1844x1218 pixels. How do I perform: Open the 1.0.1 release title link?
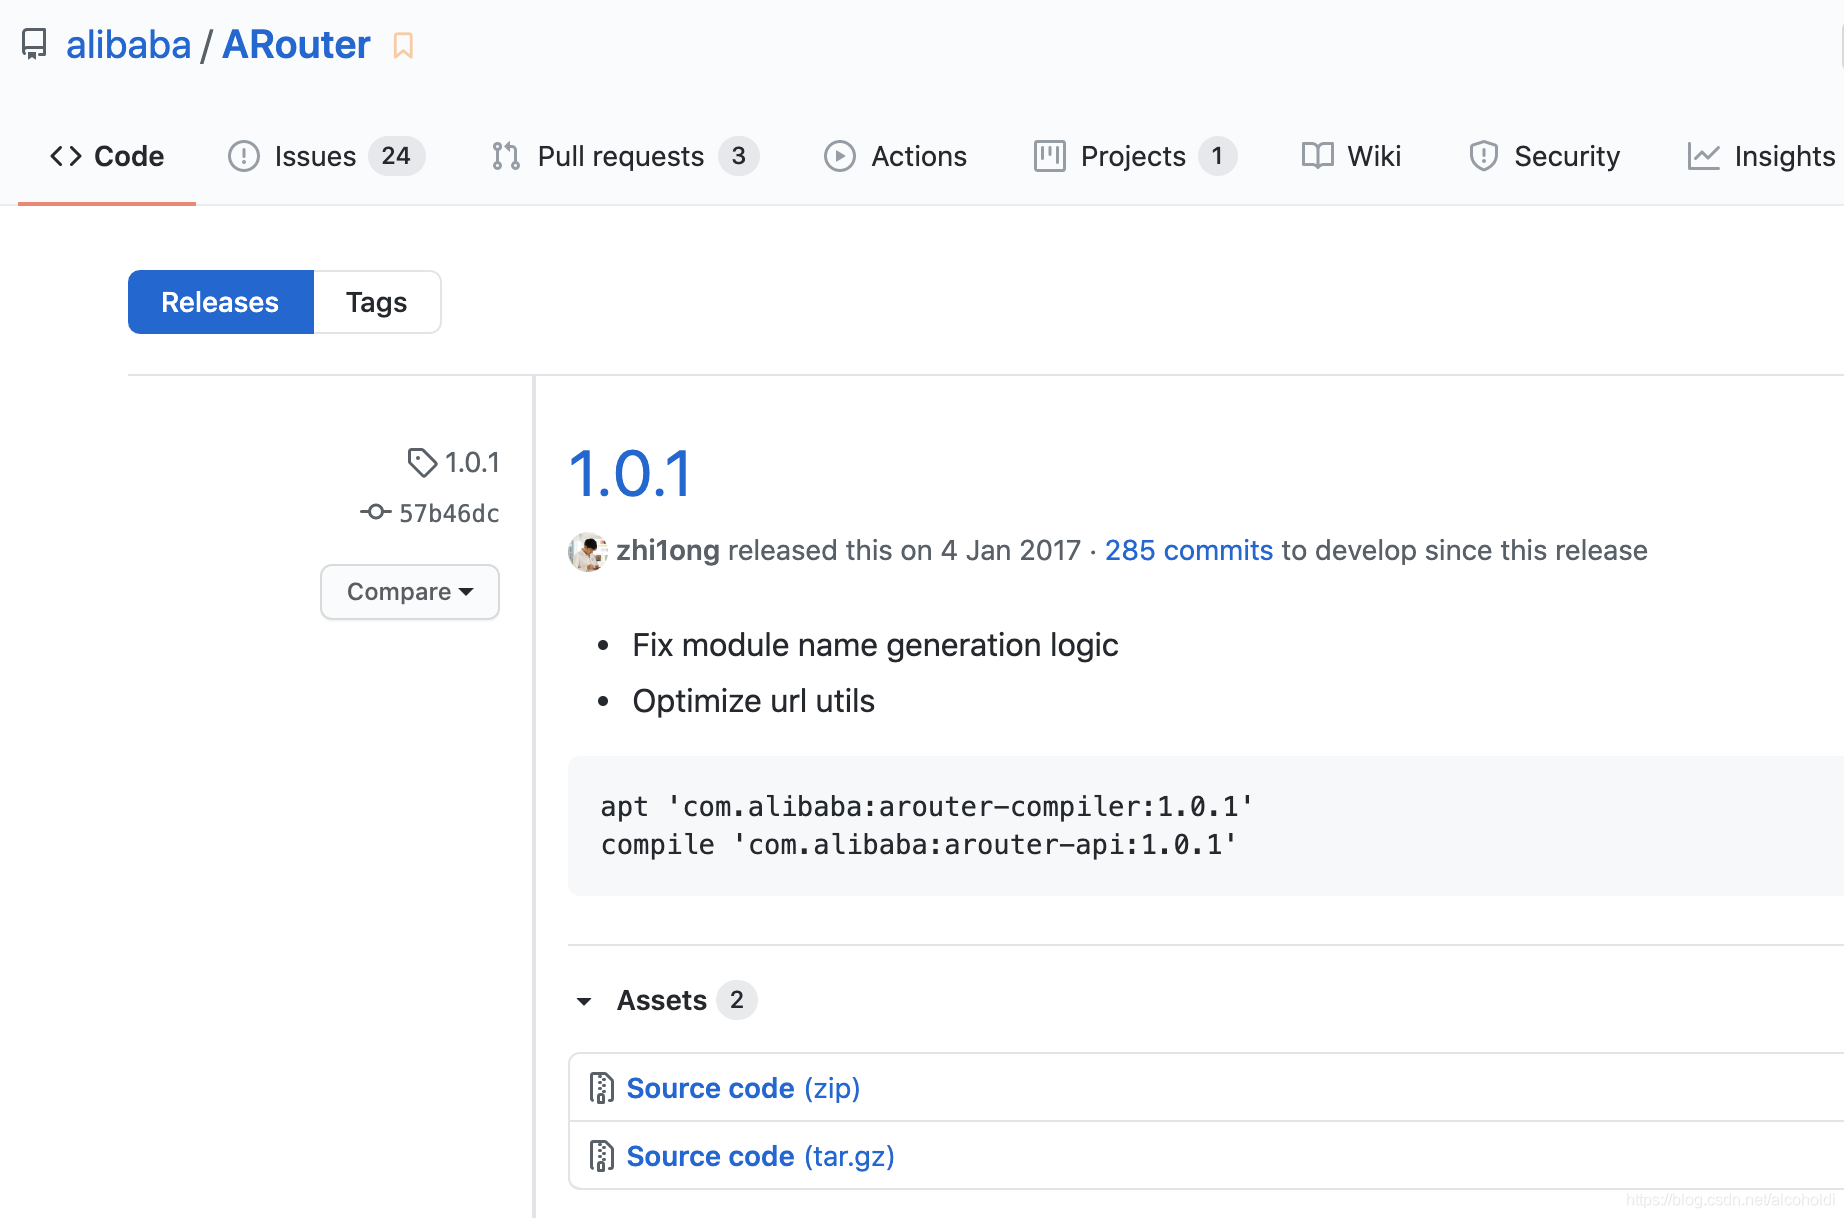click(630, 473)
